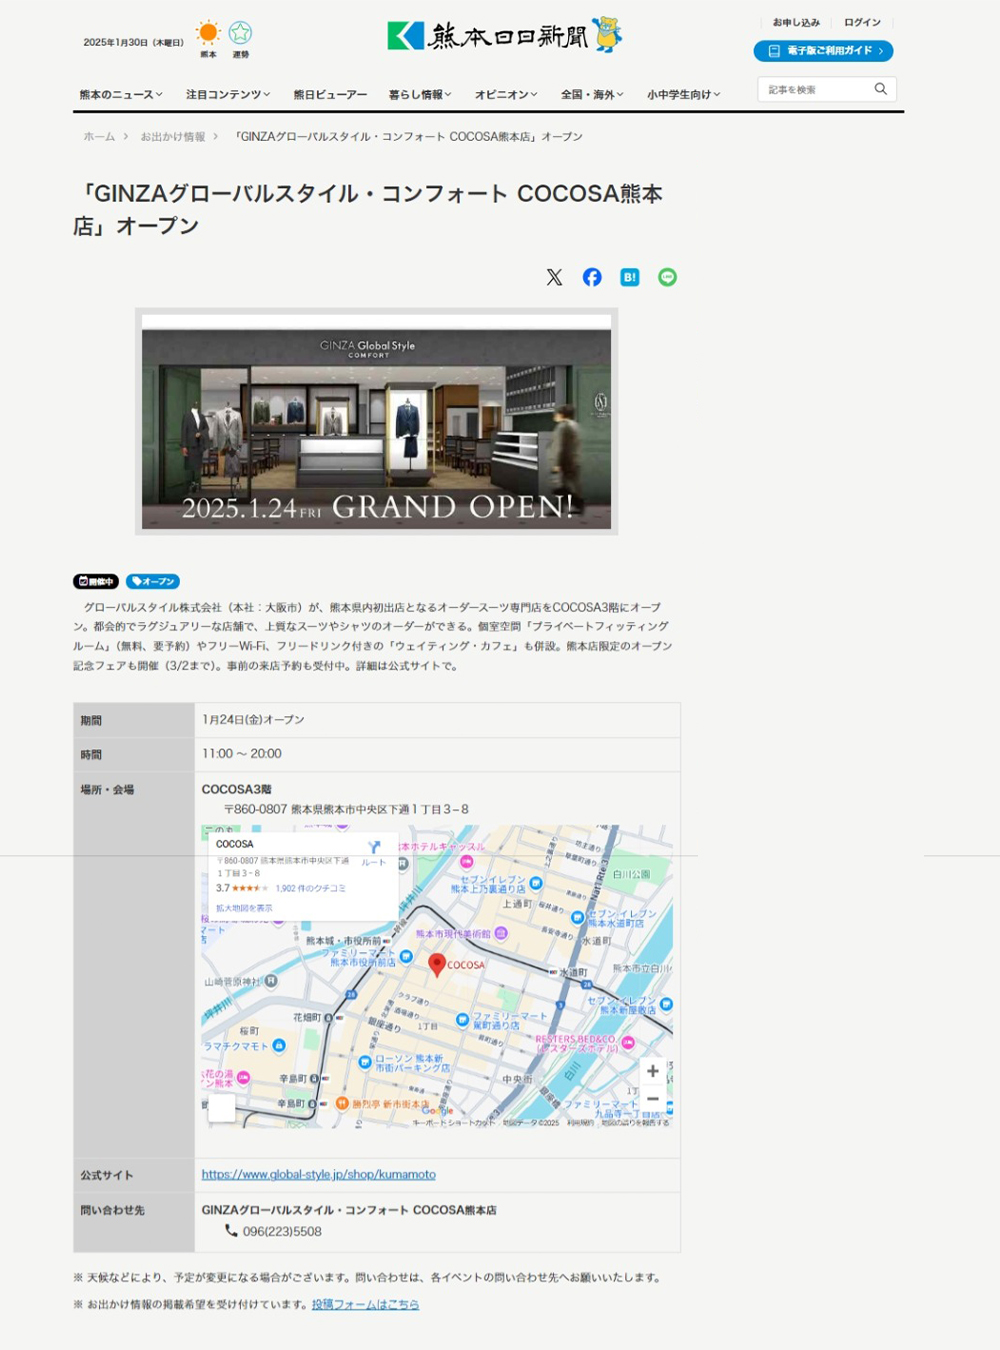Click the Hatena Bookmark share icon
The height and width of the screenshot is (1350, 1000).
coord(629,277)
